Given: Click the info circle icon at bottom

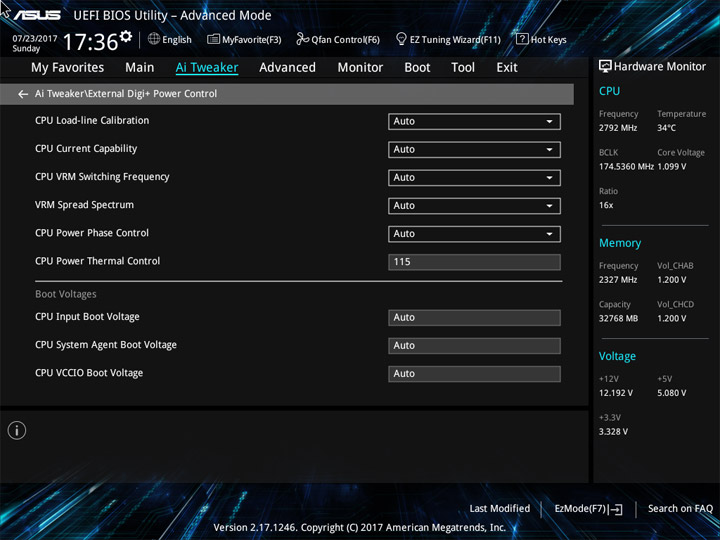Looking at the screenshot, I should tap(17, 430).
